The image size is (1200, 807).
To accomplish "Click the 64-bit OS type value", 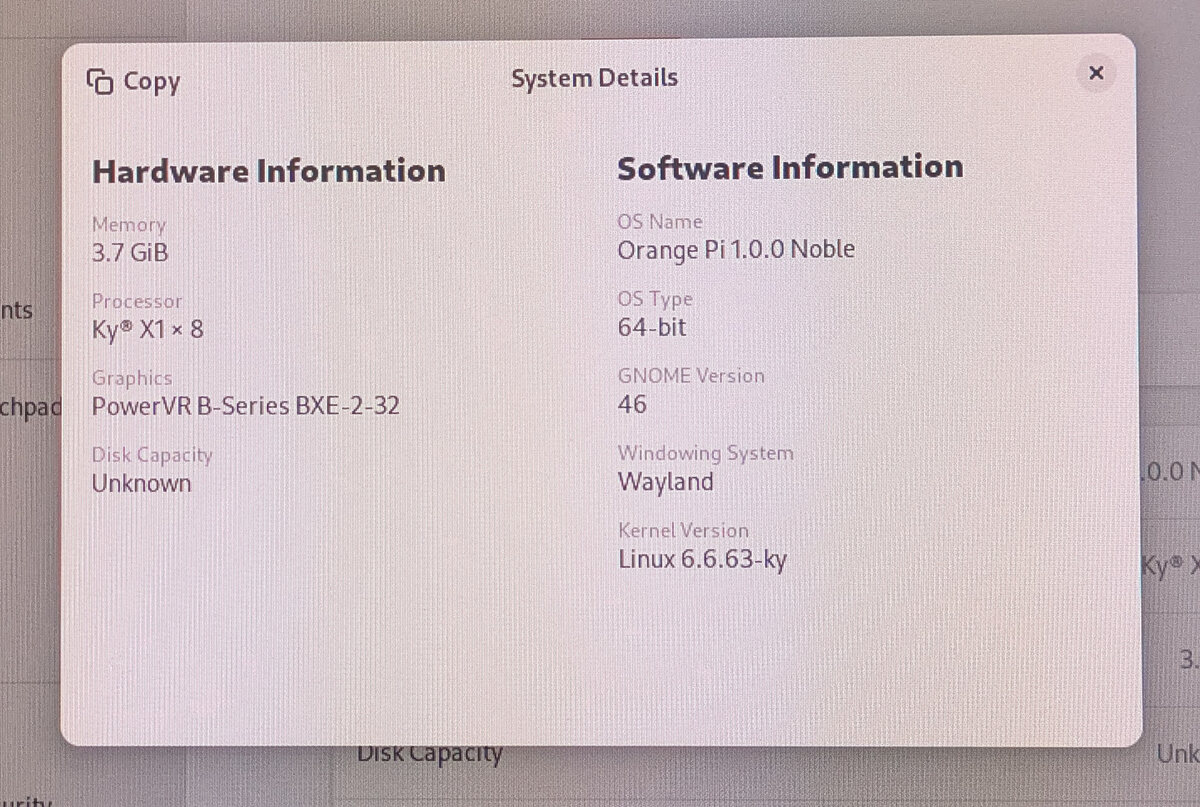I will coord(652,327).
